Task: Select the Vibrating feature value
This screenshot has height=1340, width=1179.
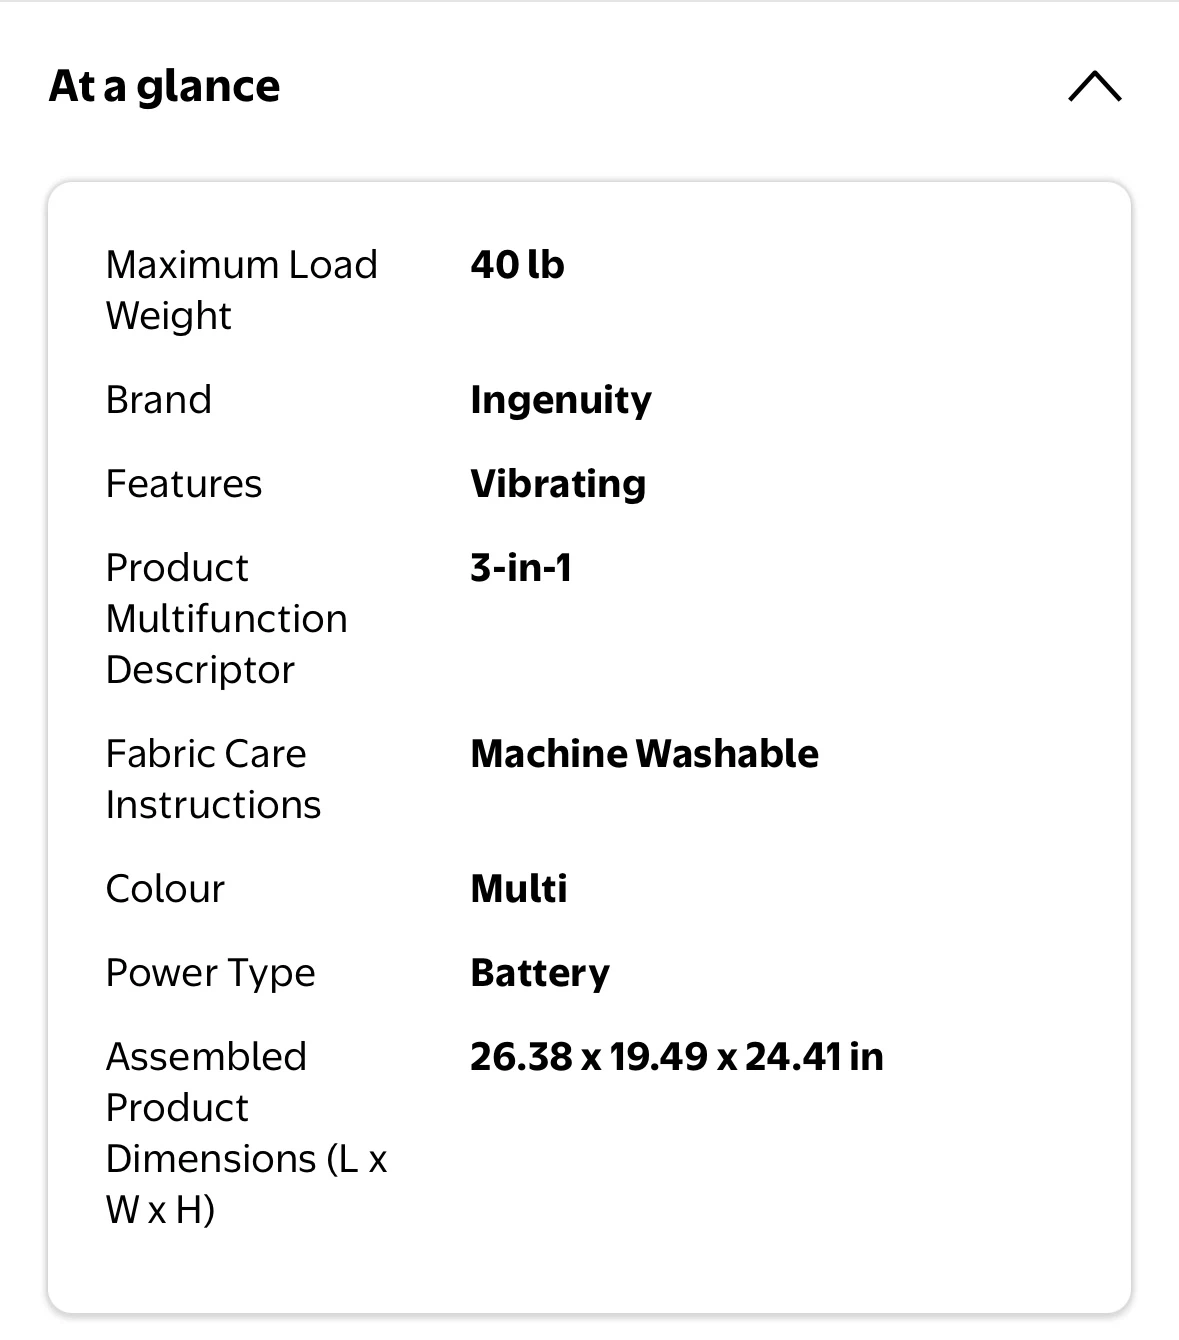Action: coord(558,485)
